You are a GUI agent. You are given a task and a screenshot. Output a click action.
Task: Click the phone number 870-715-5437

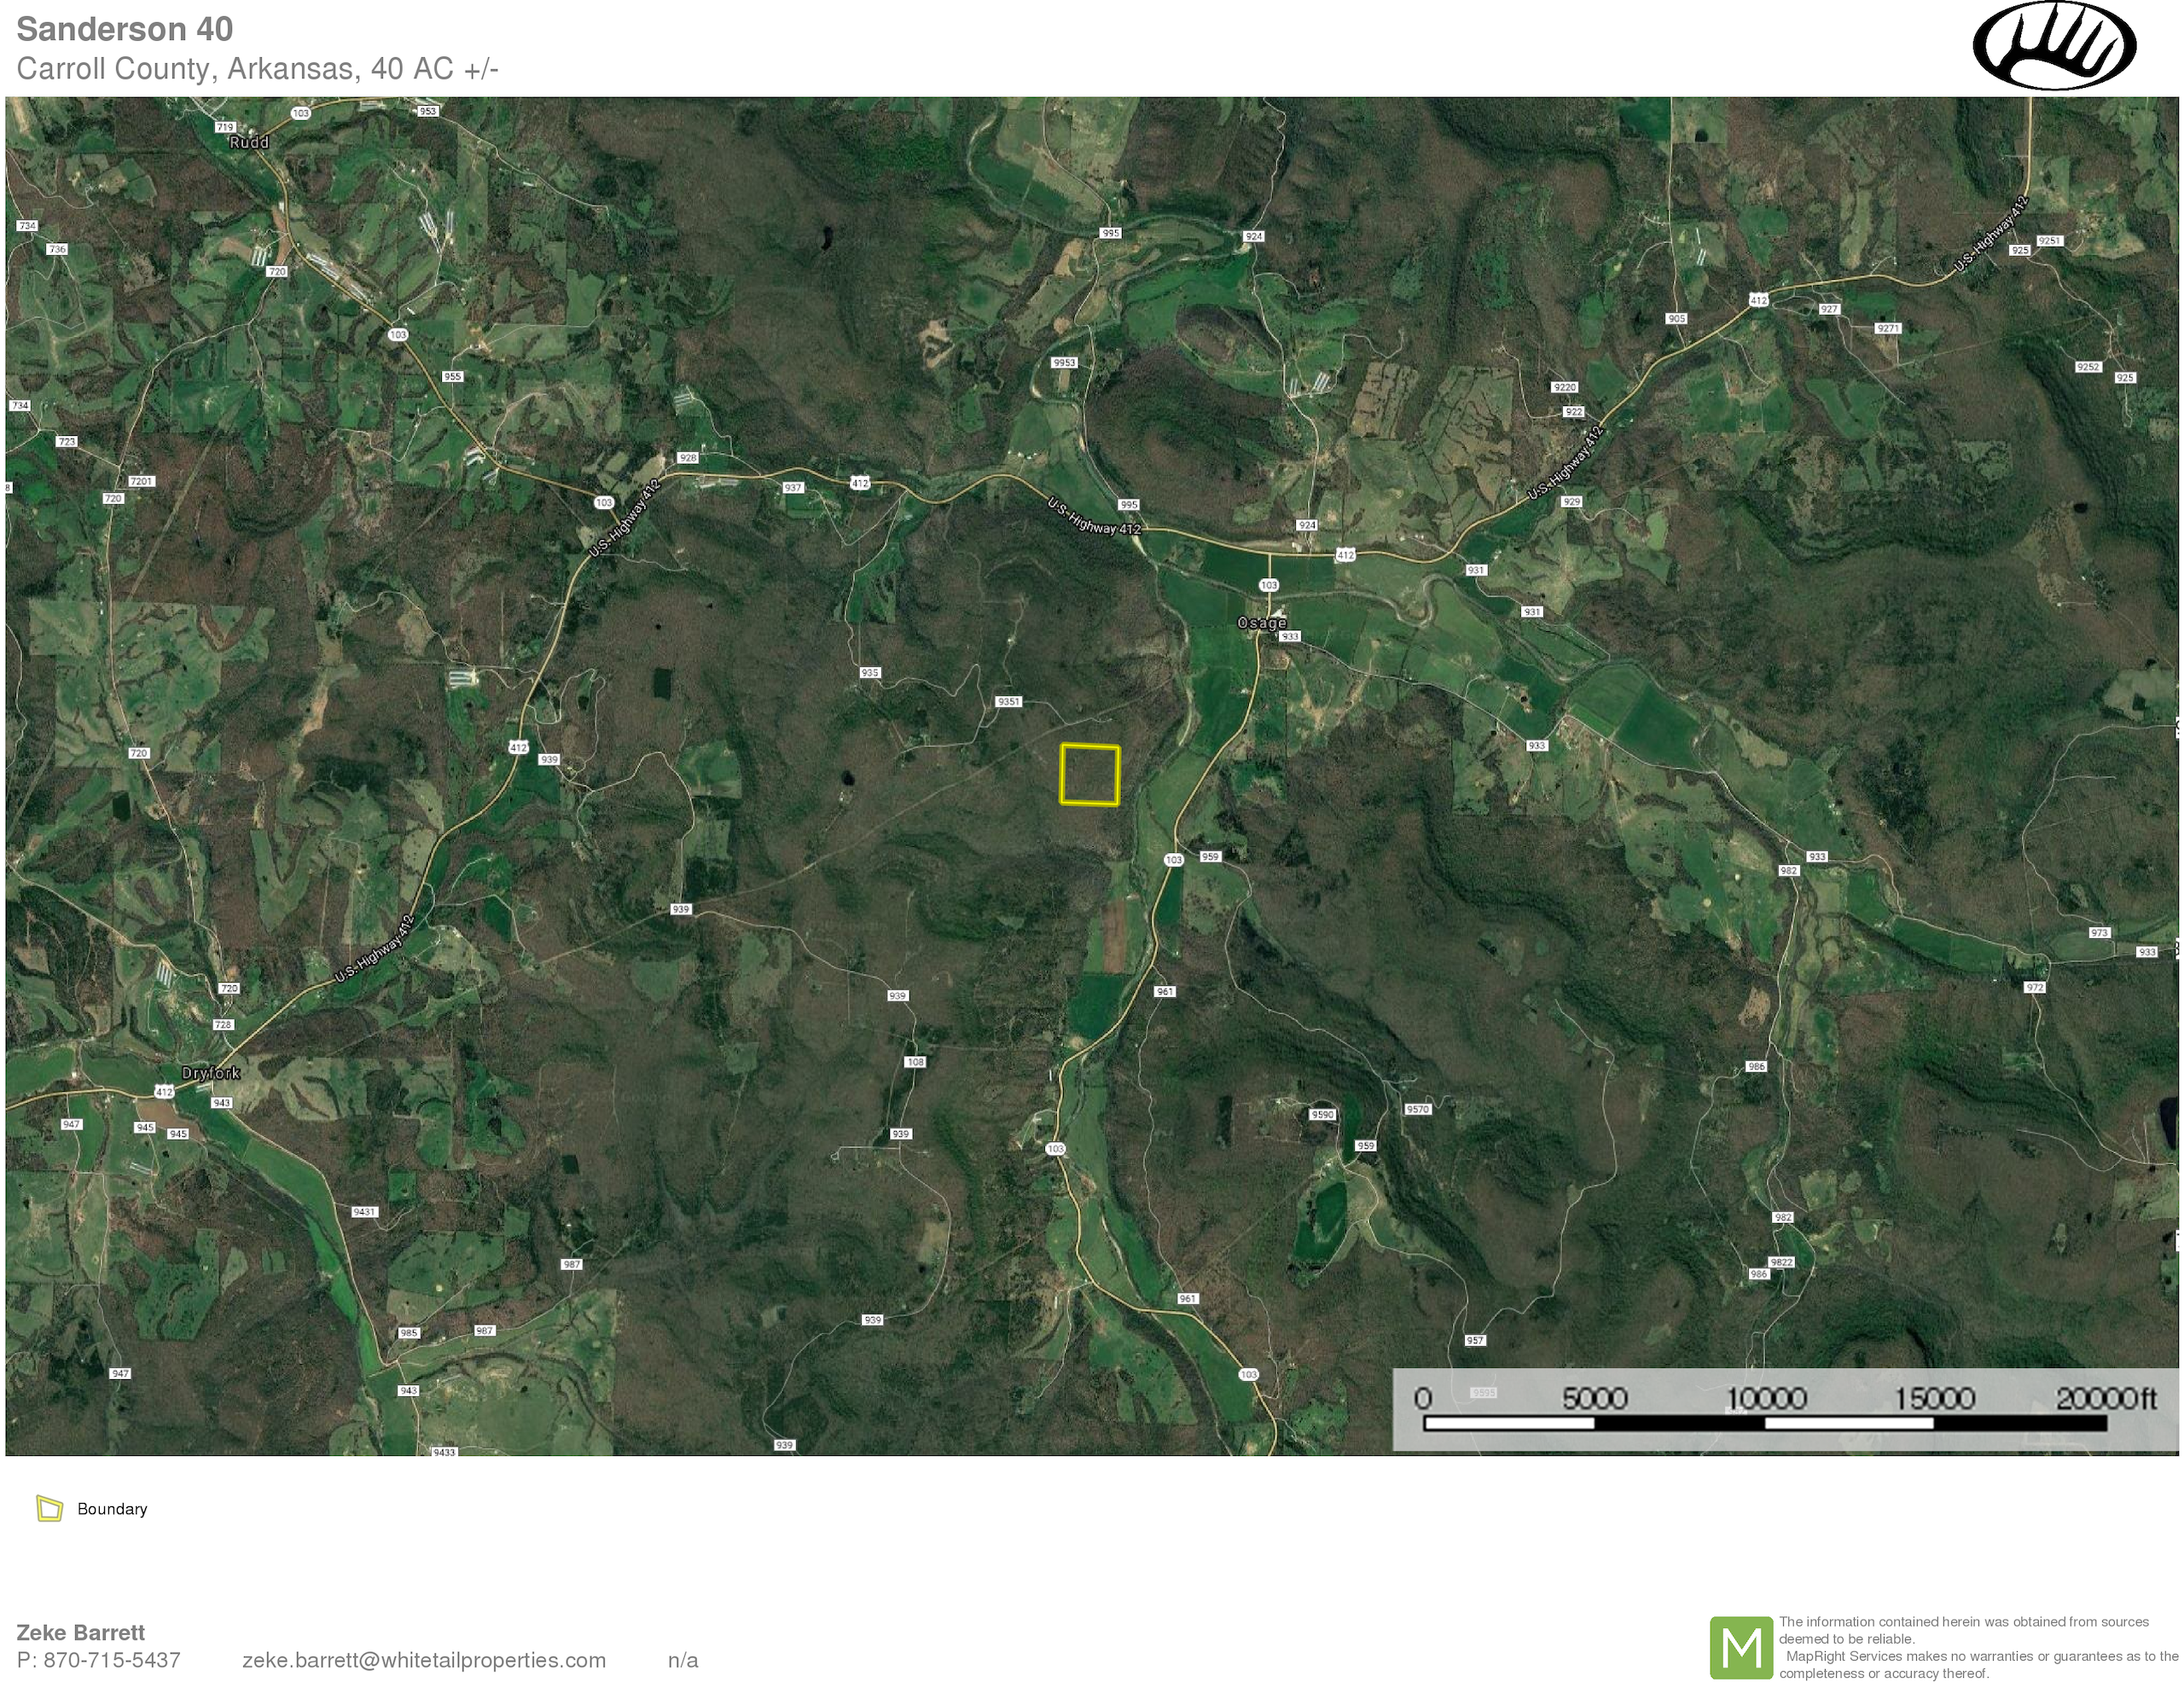coord(111,1660)
